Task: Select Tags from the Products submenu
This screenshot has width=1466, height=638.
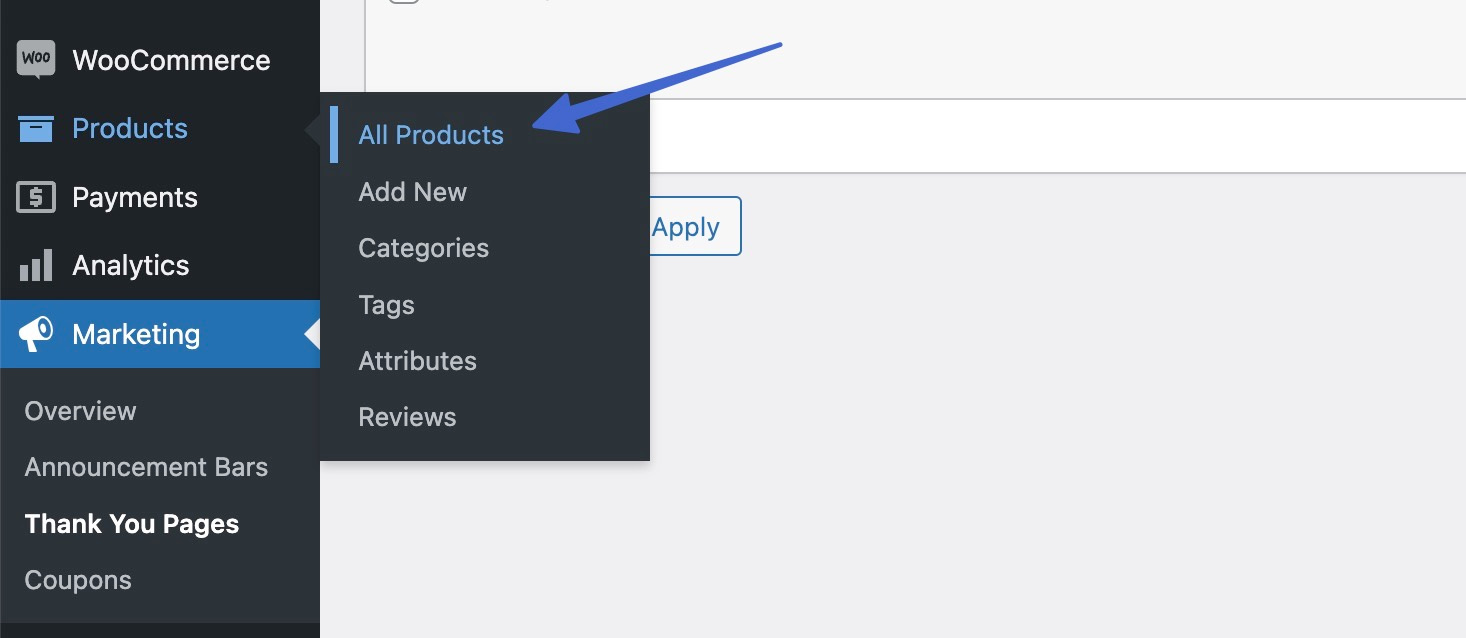Action: [x=387, y=305]
